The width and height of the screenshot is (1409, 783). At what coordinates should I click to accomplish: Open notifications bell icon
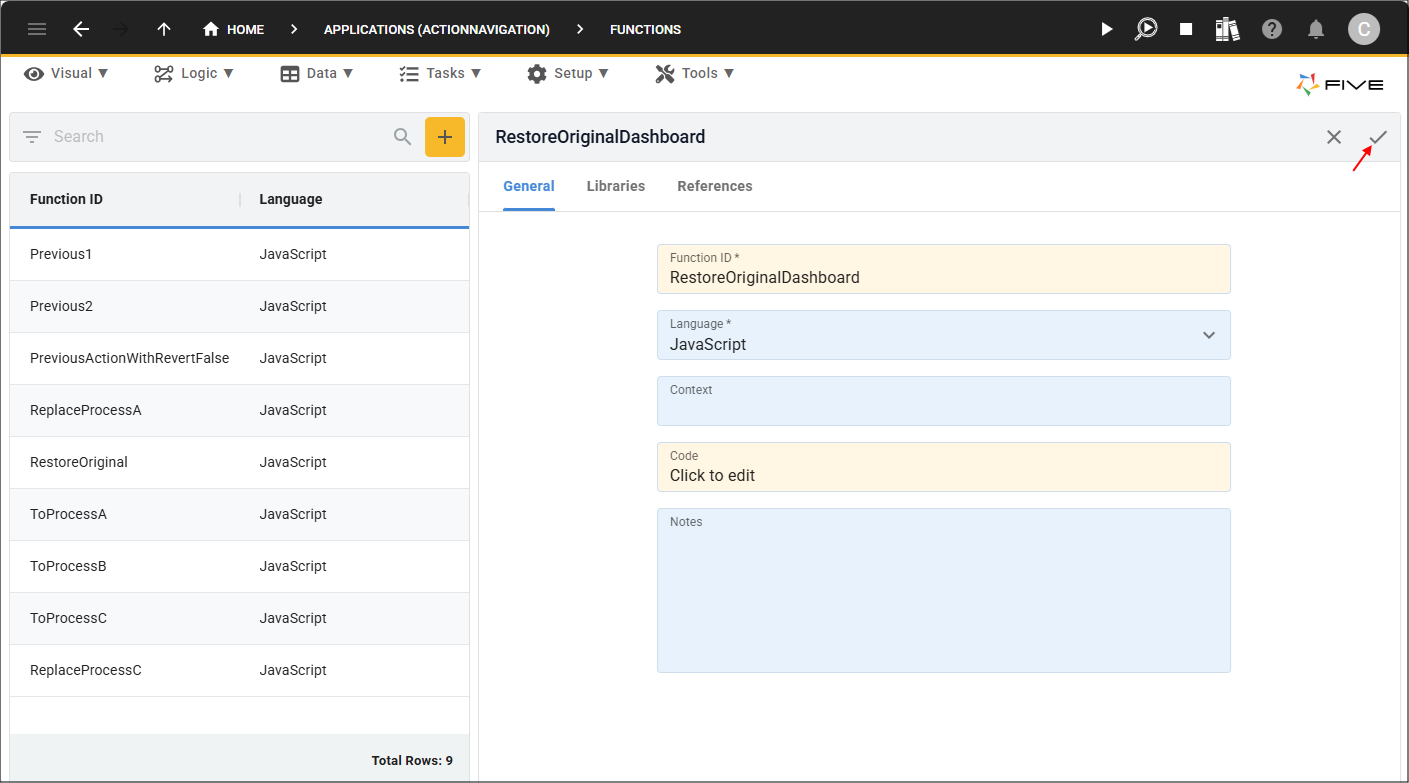coord(1316,29)
